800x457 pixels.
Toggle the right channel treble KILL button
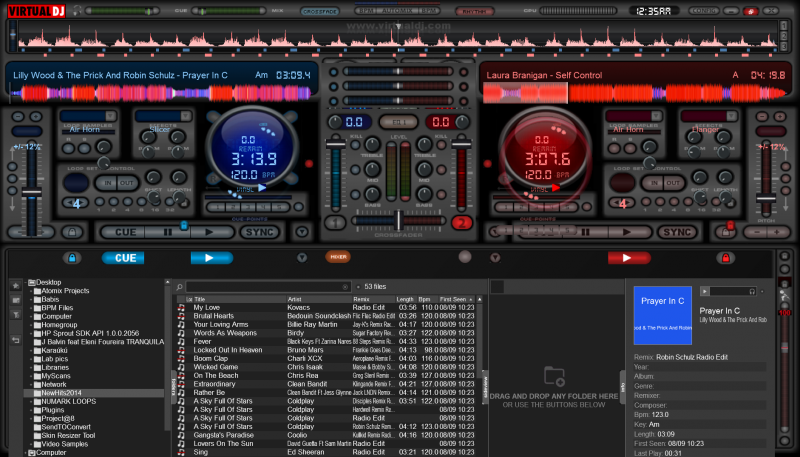point(441,145)
